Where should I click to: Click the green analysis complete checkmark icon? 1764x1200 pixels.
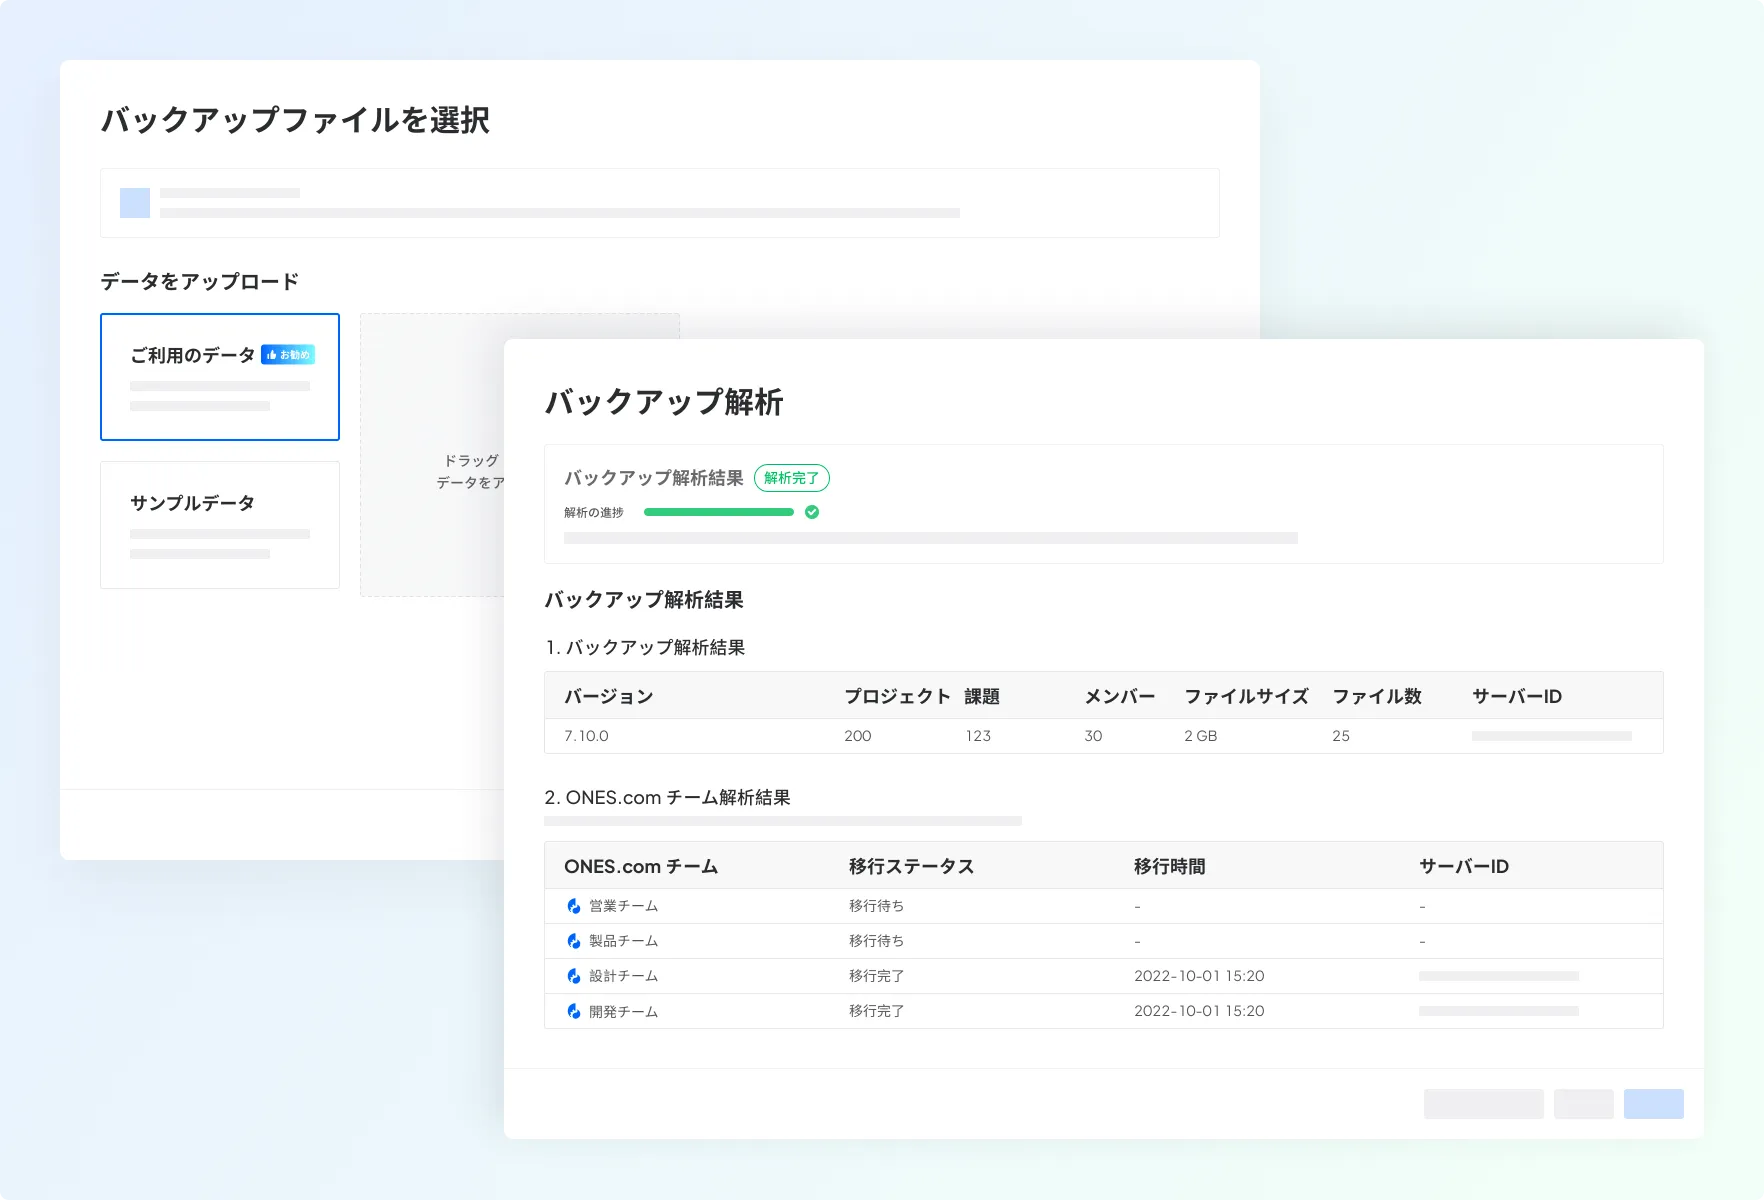coord(812,512)
